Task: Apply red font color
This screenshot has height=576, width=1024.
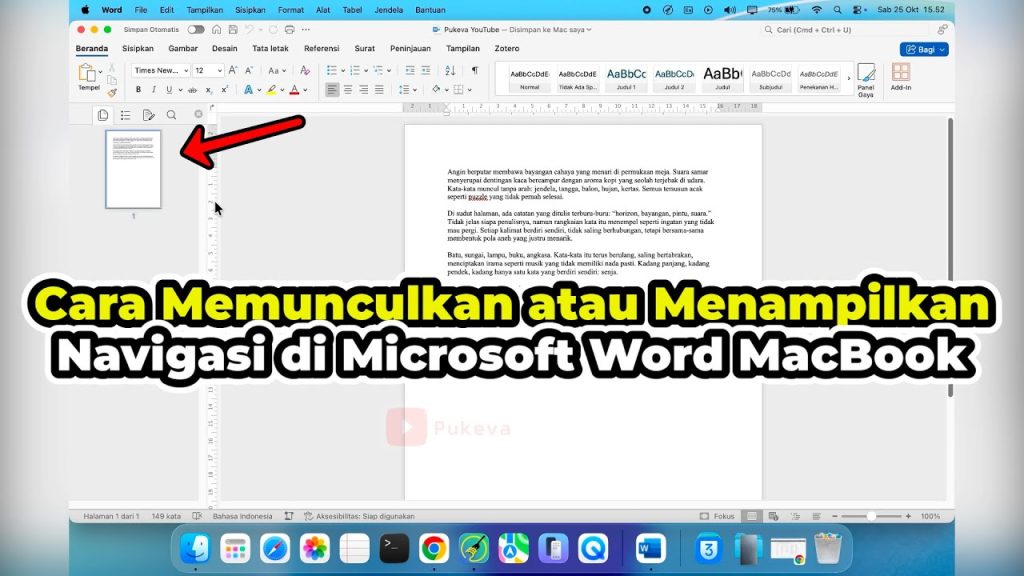Action: pyautogui.click(x=295, y=90)
